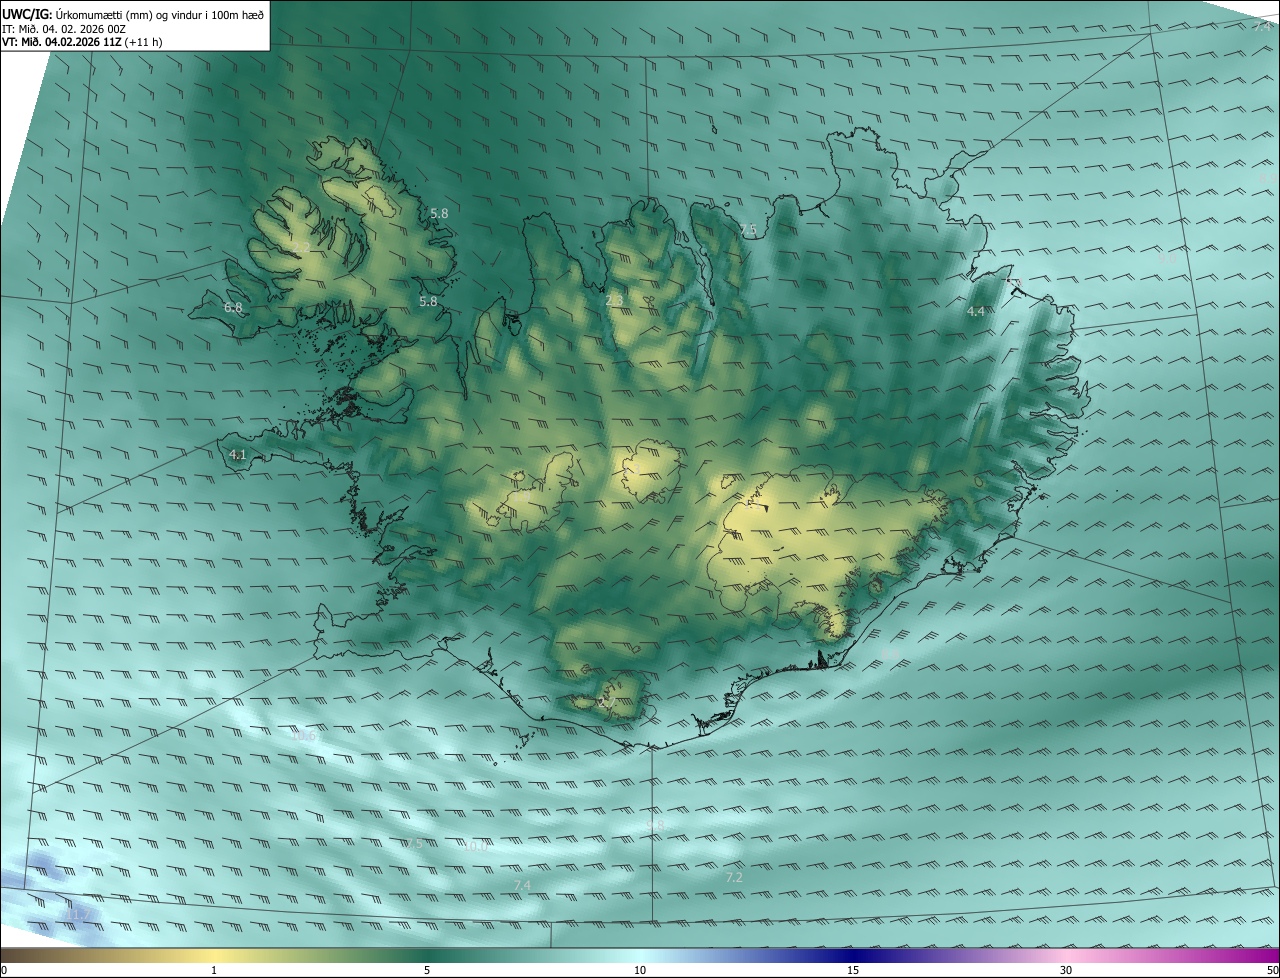Click the initial time line "IT: Mið. 04. 02. 2026 00Z"
1280x978 pixels.
[63, 28]
